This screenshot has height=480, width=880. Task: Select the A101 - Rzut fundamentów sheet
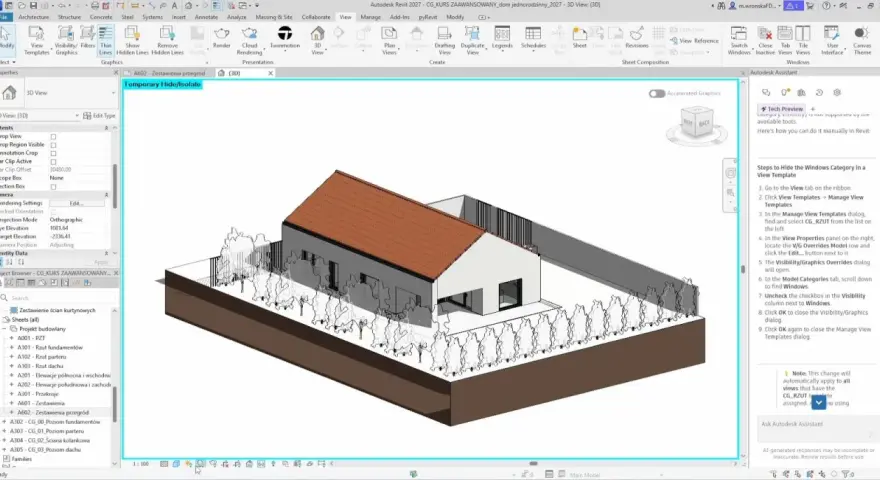[50, 348]
